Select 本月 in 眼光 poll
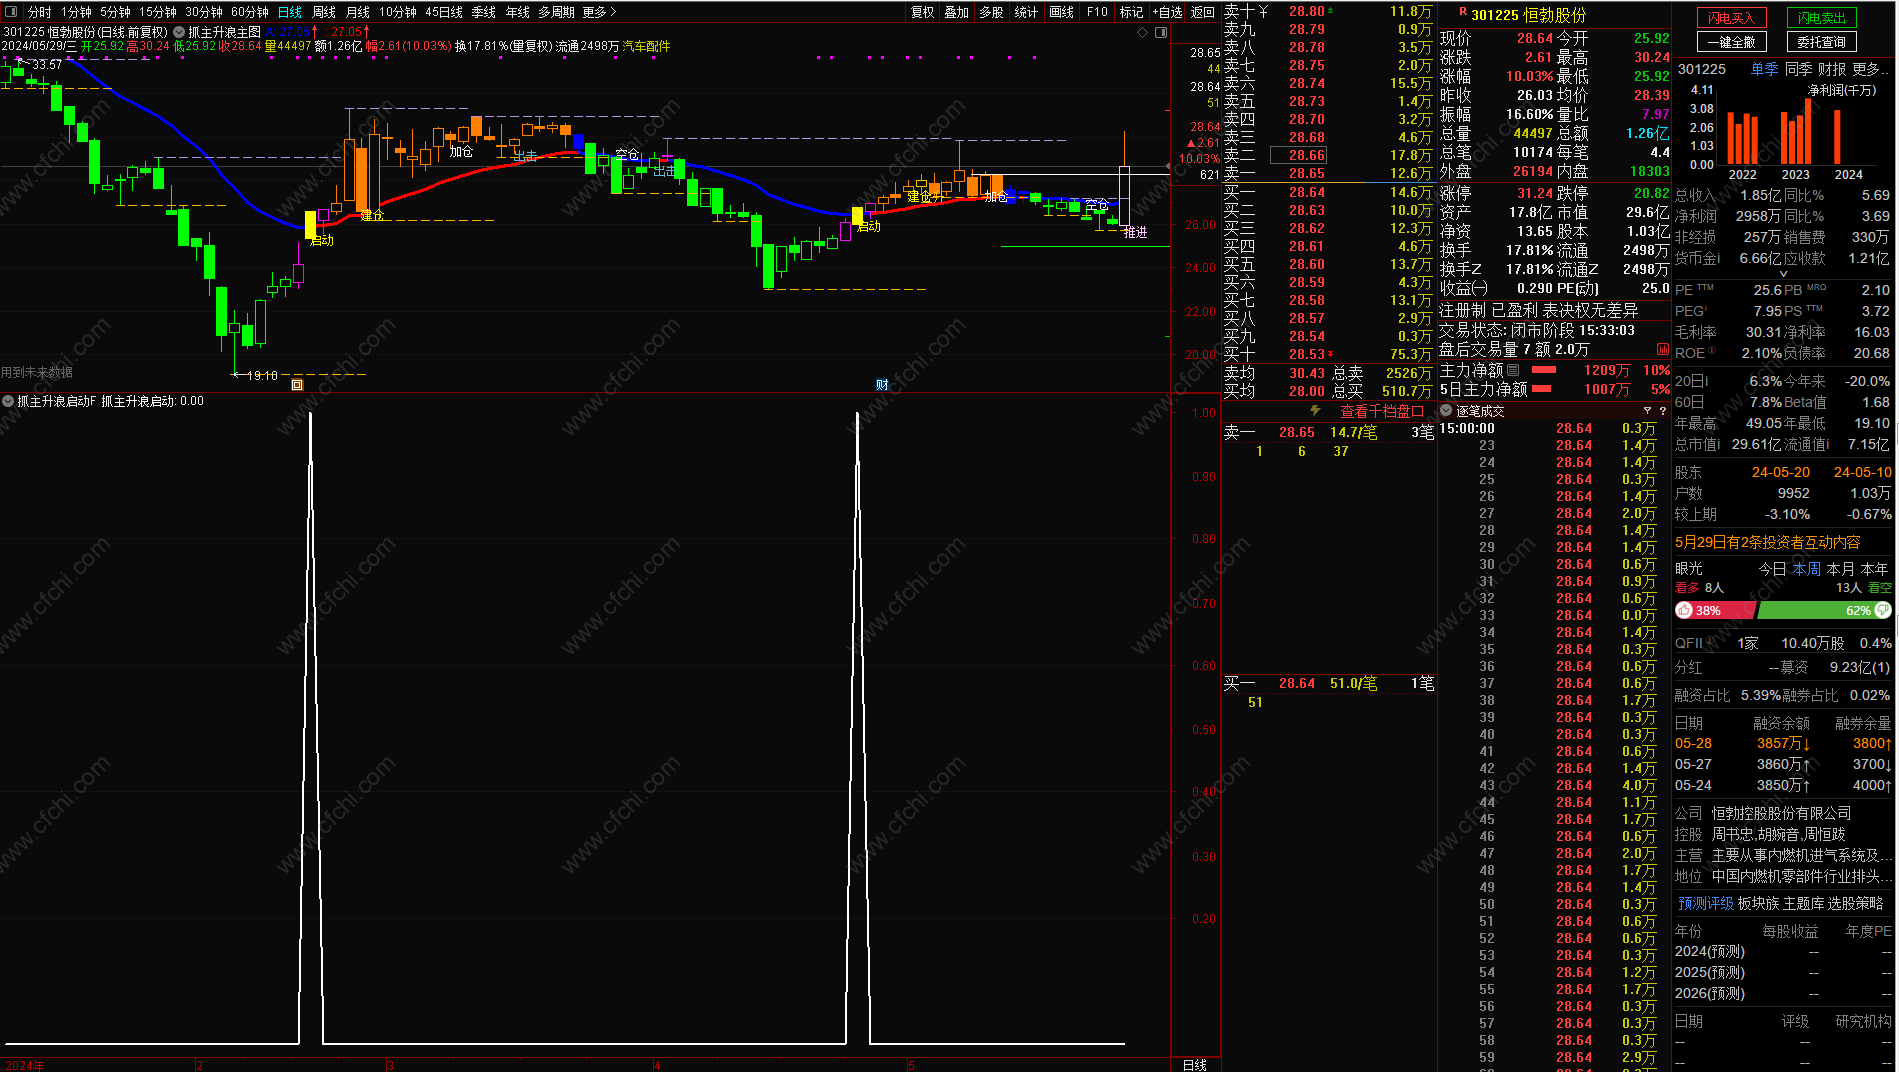Screen dimensions: 1899x1072 [x=1840, y=568]
